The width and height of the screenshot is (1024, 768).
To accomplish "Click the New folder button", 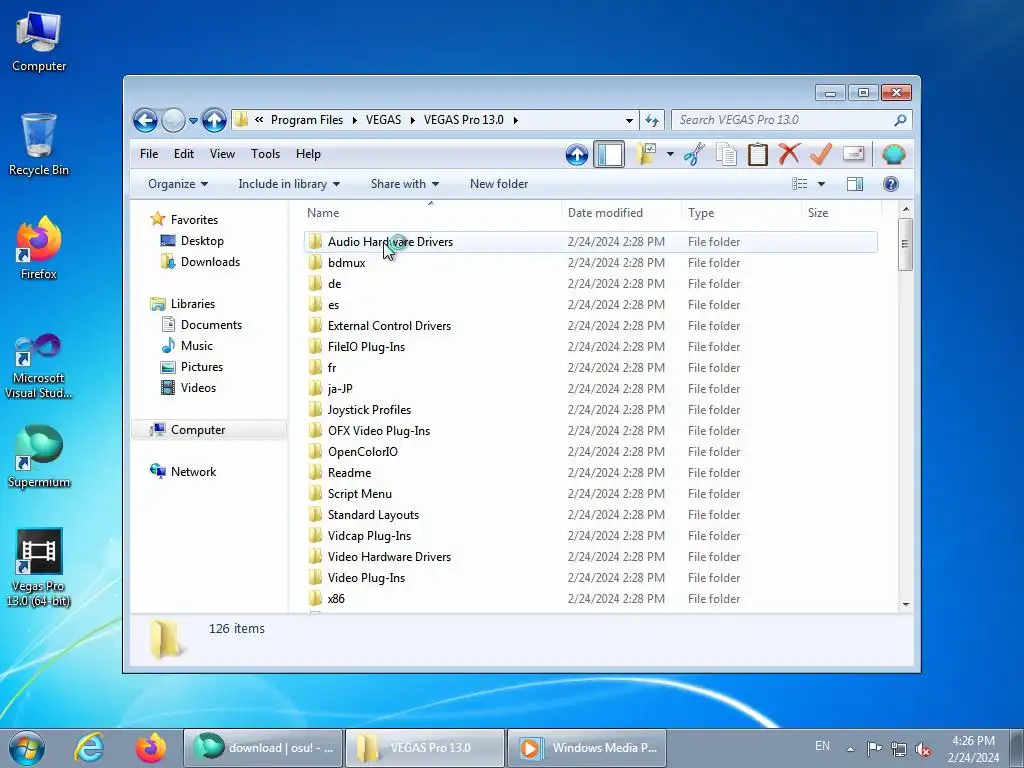I will click(x=499, y=184).
